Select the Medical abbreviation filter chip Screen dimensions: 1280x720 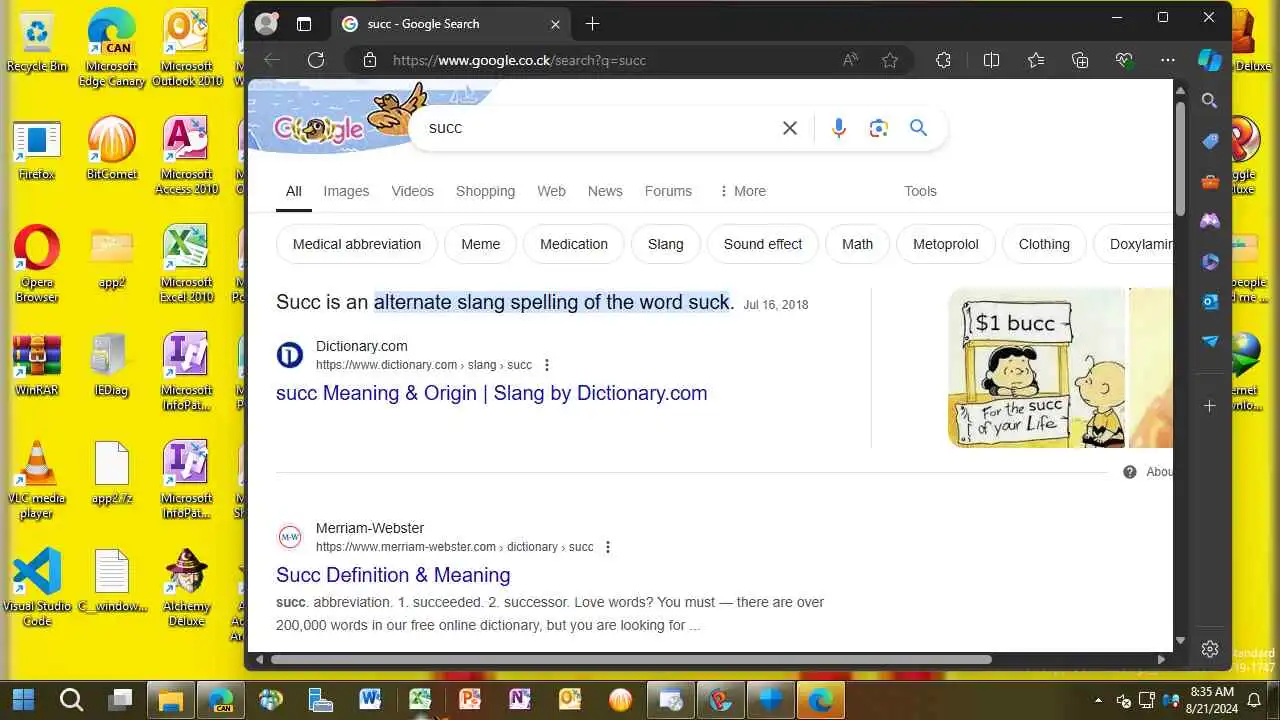pos(357,244)
